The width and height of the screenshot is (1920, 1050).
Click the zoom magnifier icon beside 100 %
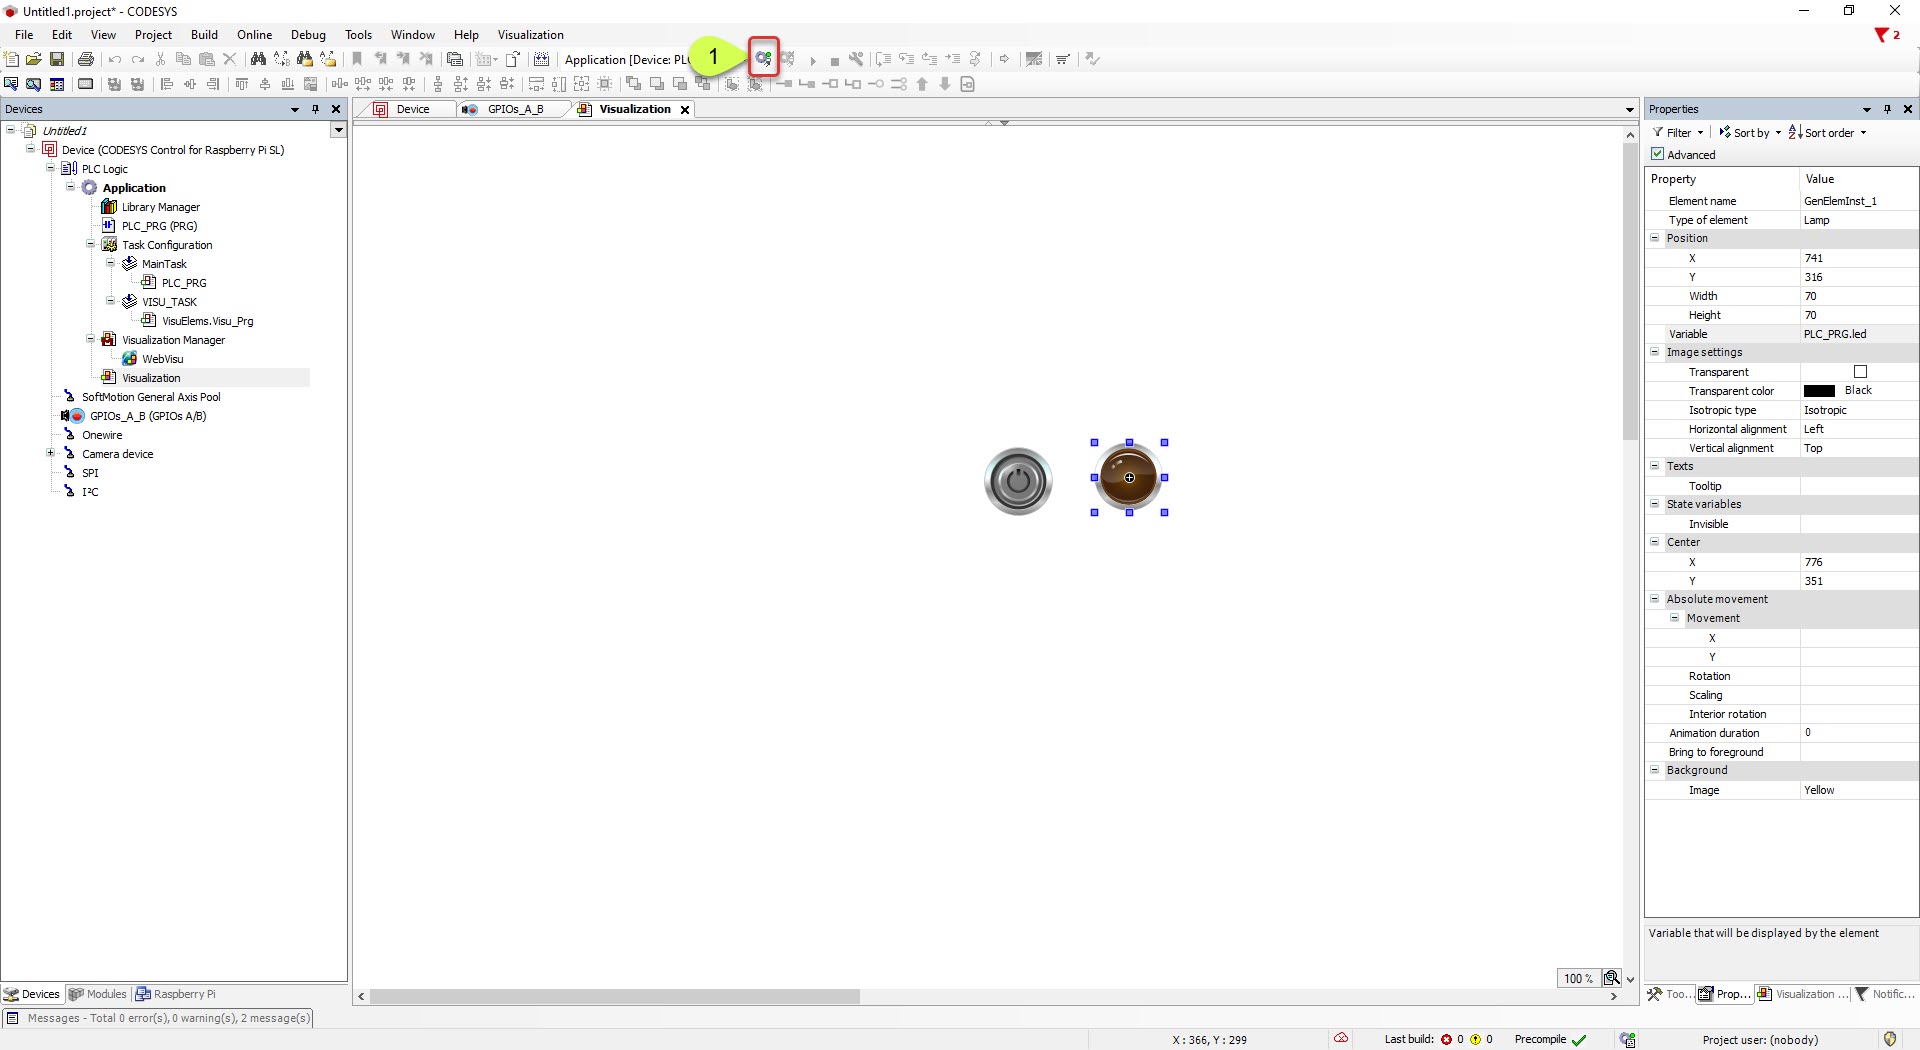1611,978
